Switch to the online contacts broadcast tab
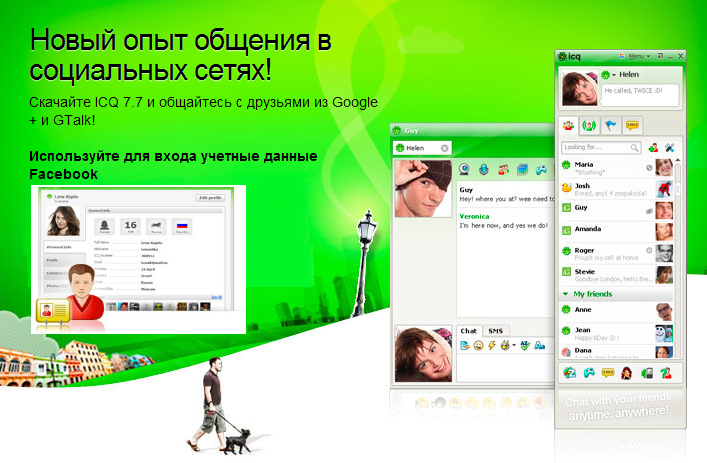 (x=589, y=126)
